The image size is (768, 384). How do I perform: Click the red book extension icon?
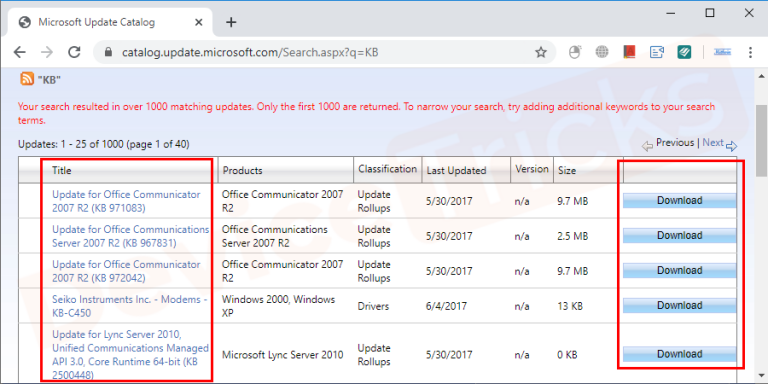pyautogui.click(x=629, y=52)
